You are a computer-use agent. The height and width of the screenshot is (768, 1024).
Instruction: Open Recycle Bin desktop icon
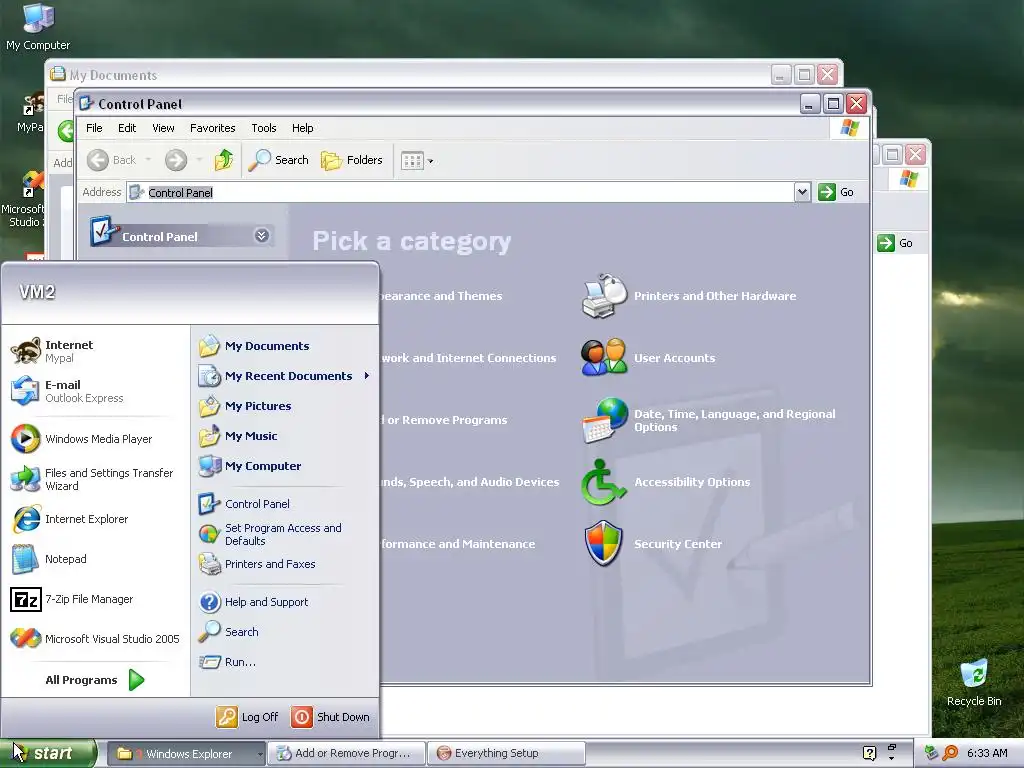coord(974,682)
